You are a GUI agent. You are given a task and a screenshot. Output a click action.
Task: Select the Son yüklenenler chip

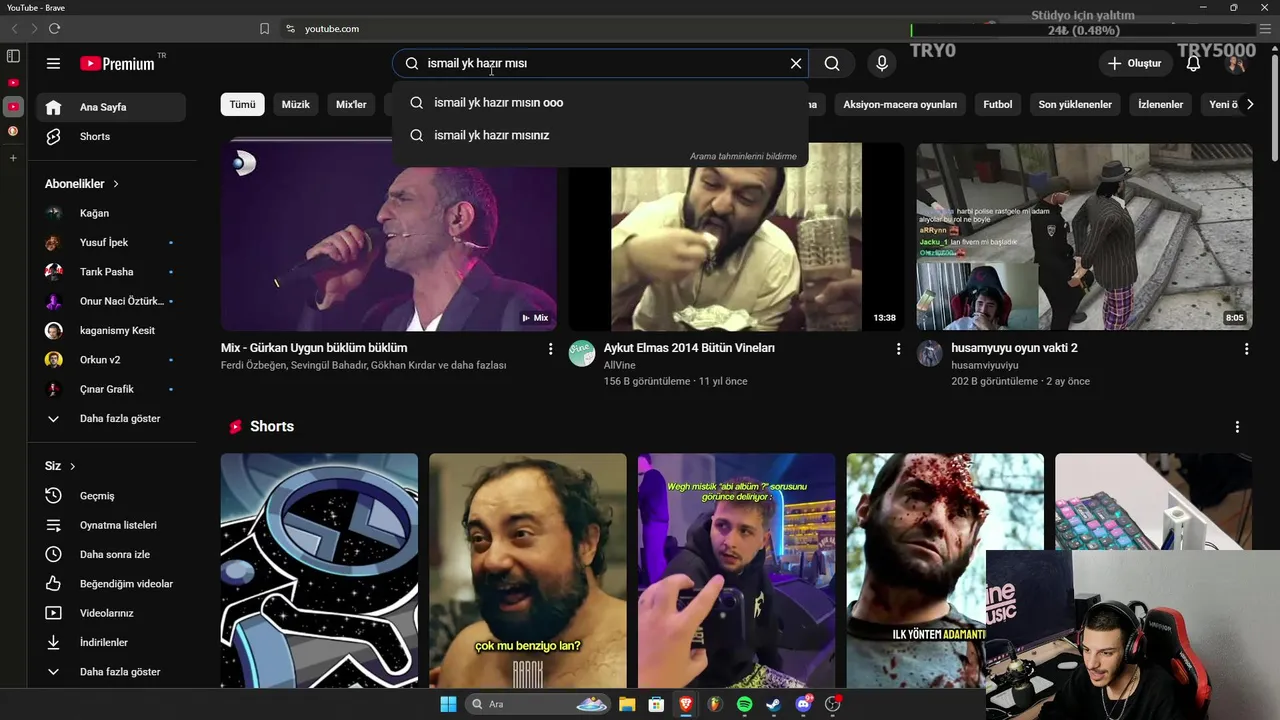pos(1075,104)
